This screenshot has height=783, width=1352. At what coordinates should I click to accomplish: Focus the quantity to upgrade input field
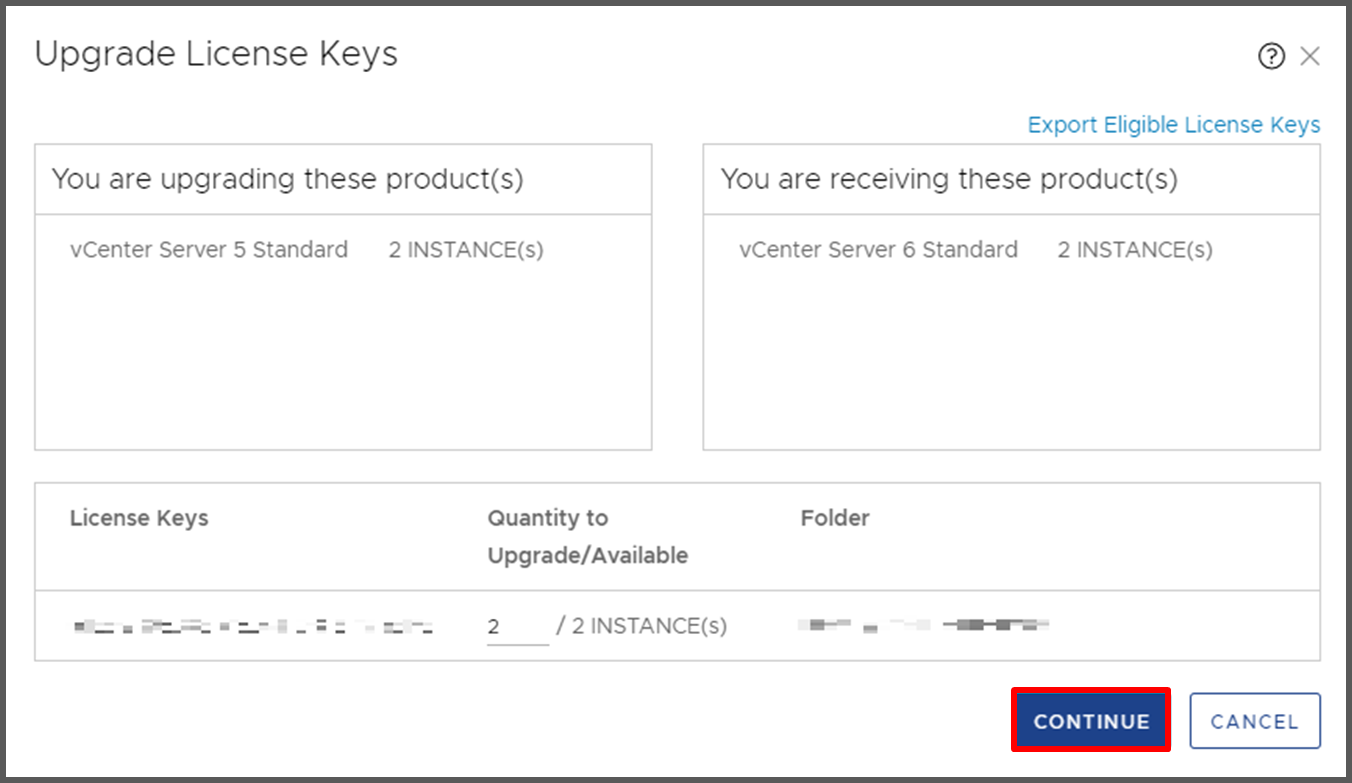[x=518, y=627]
